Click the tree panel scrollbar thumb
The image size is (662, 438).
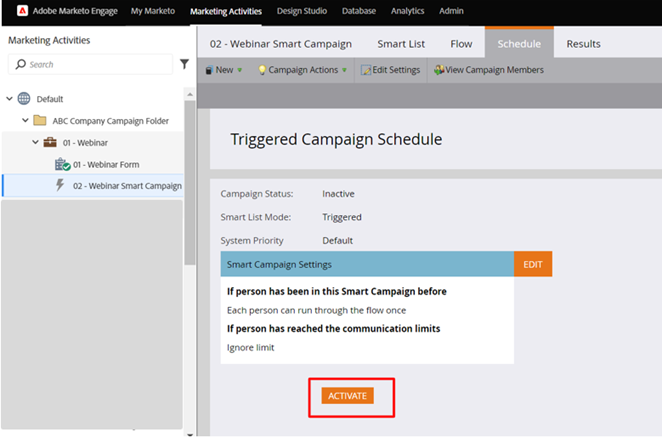(x=190, y=182)
